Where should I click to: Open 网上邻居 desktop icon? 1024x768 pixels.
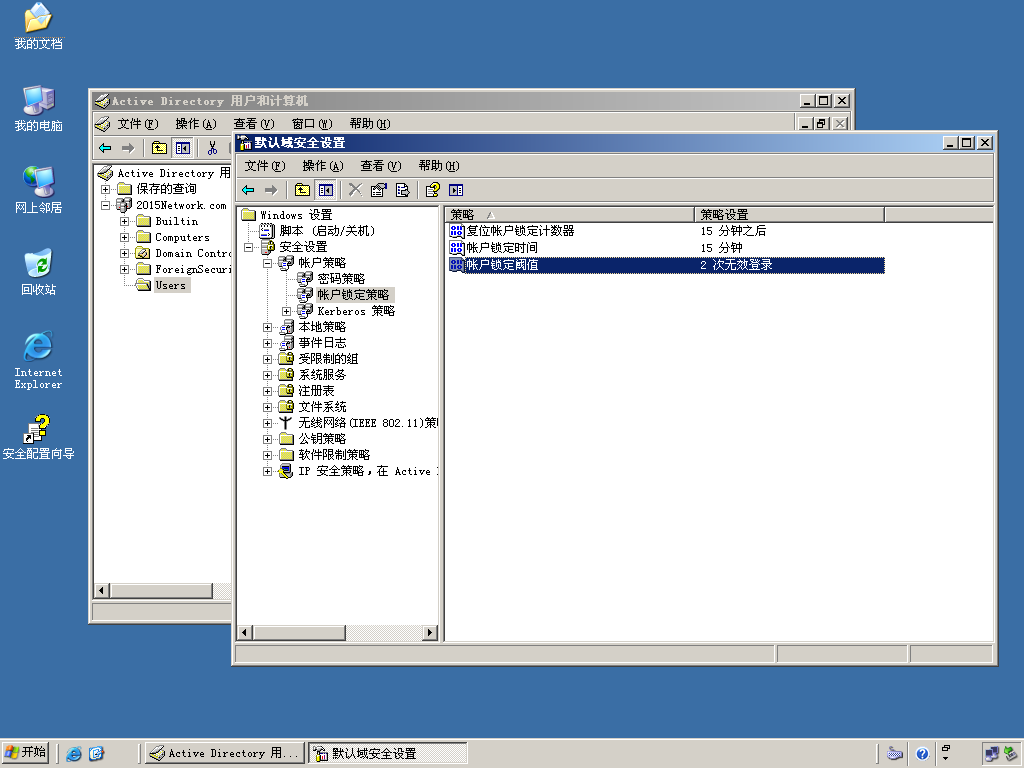click(x=39, y=191)
